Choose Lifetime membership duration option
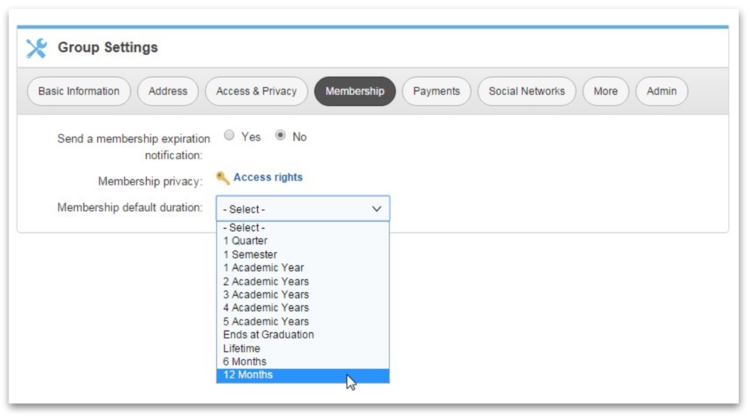The height and width of the screenshot is (416, 750). tap(303, 349)
